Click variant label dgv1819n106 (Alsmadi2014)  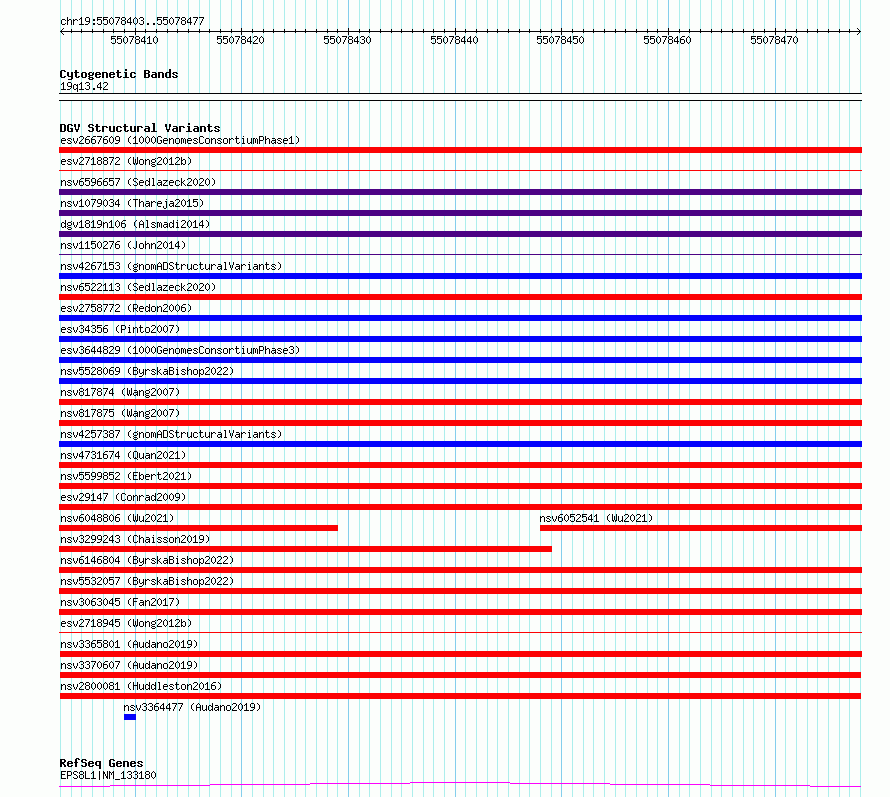[135, 224]
